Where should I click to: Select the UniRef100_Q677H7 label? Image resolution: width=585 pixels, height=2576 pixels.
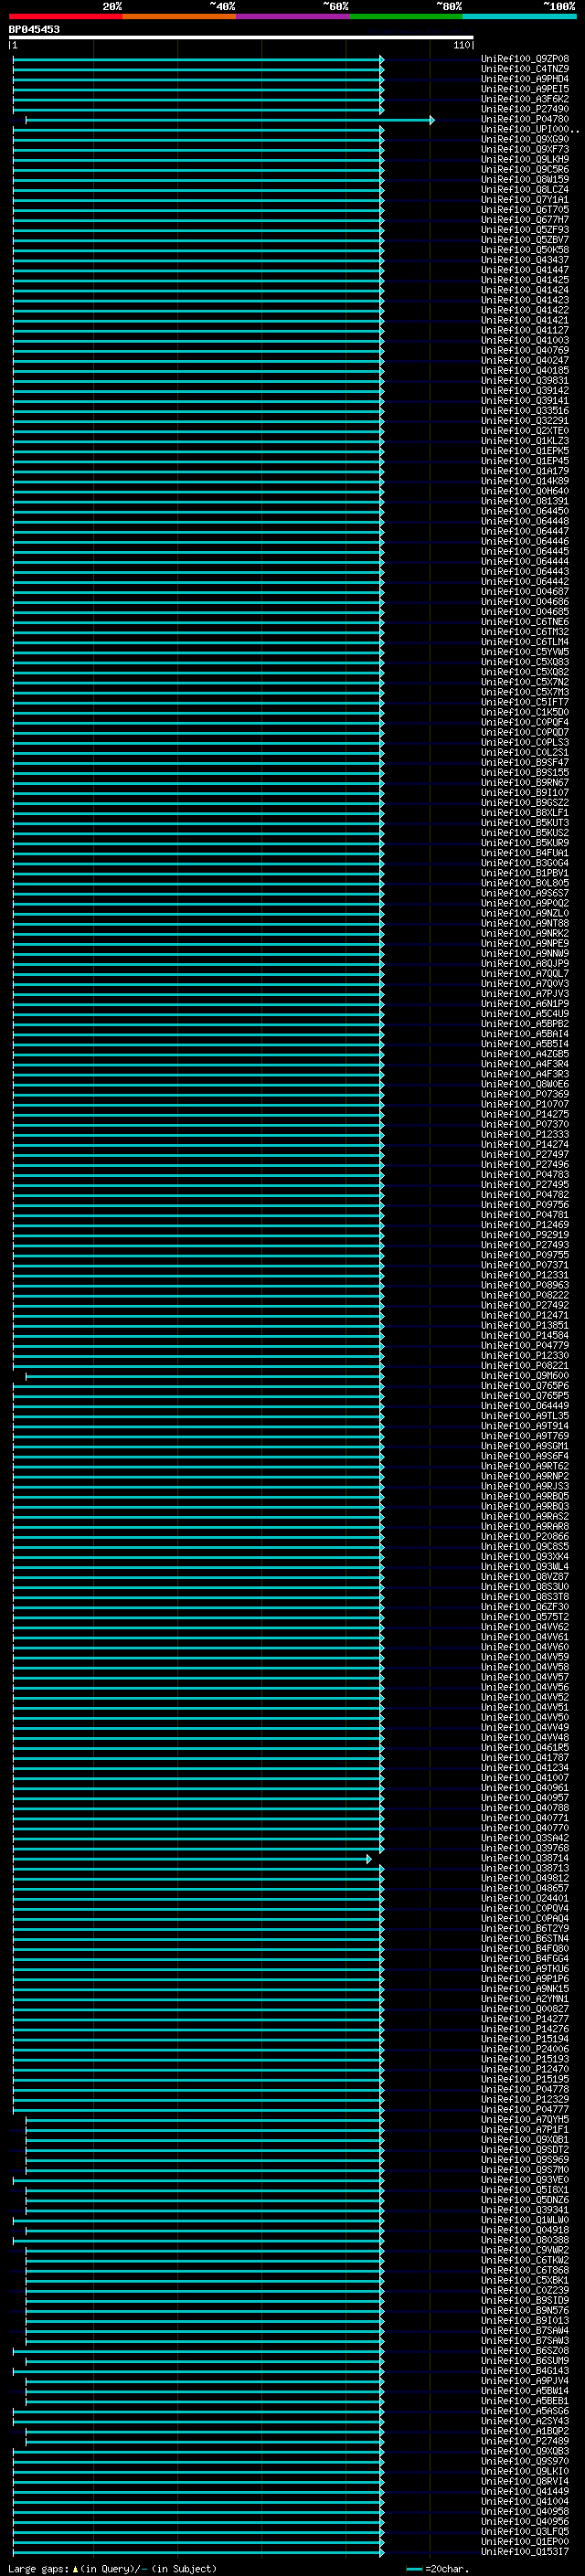[x=525, y=219]
